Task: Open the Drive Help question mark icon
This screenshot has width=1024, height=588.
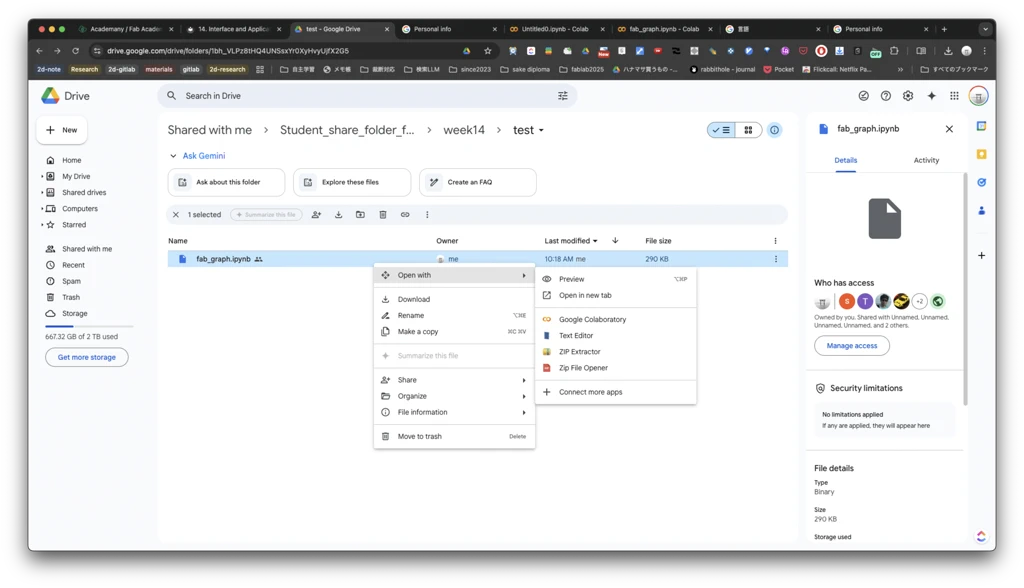Action: tap(886, 96)
